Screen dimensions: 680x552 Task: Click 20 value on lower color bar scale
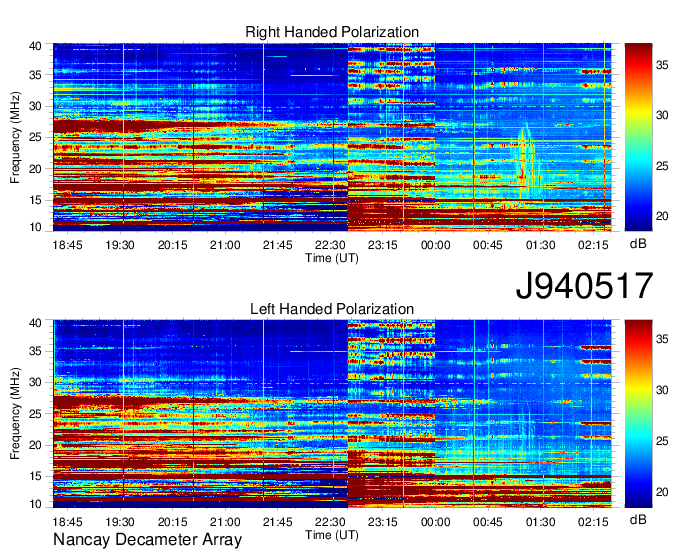point(662,492)
